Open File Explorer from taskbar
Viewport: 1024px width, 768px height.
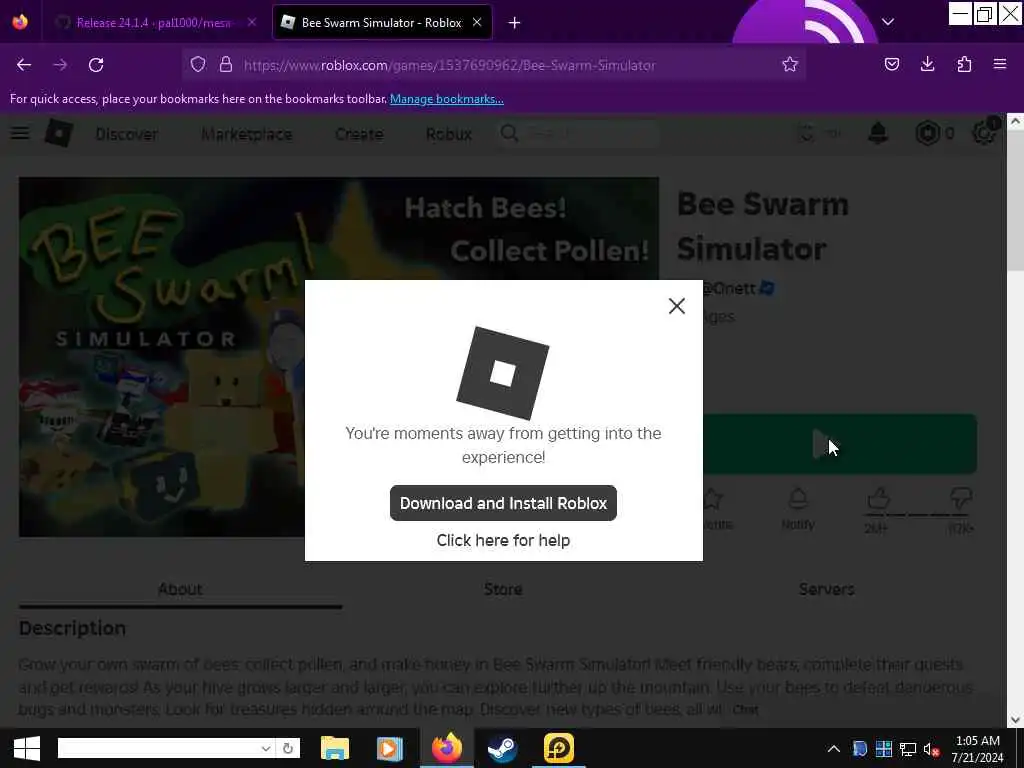point(335,748)
